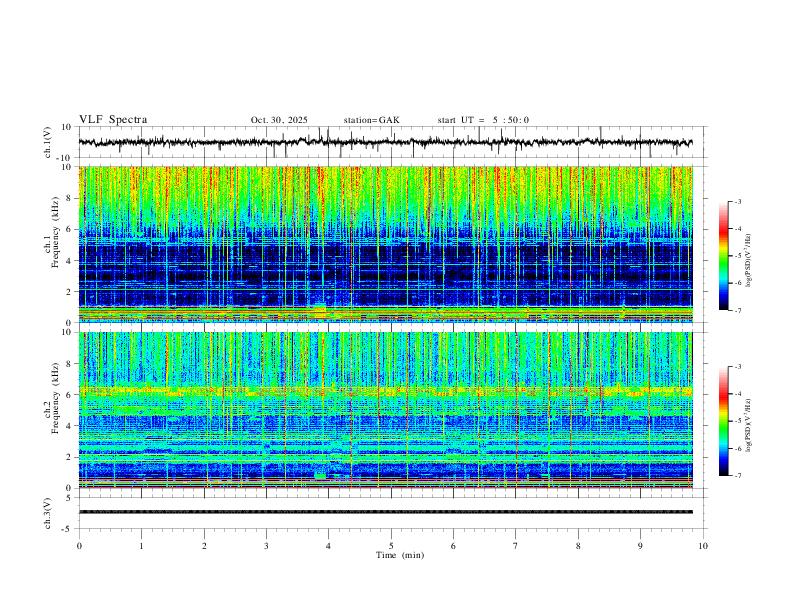Viewport: 792px width, 612px height.
Task: Click the "start UT = 5 :50: 0" text
Action: (483, 120)
